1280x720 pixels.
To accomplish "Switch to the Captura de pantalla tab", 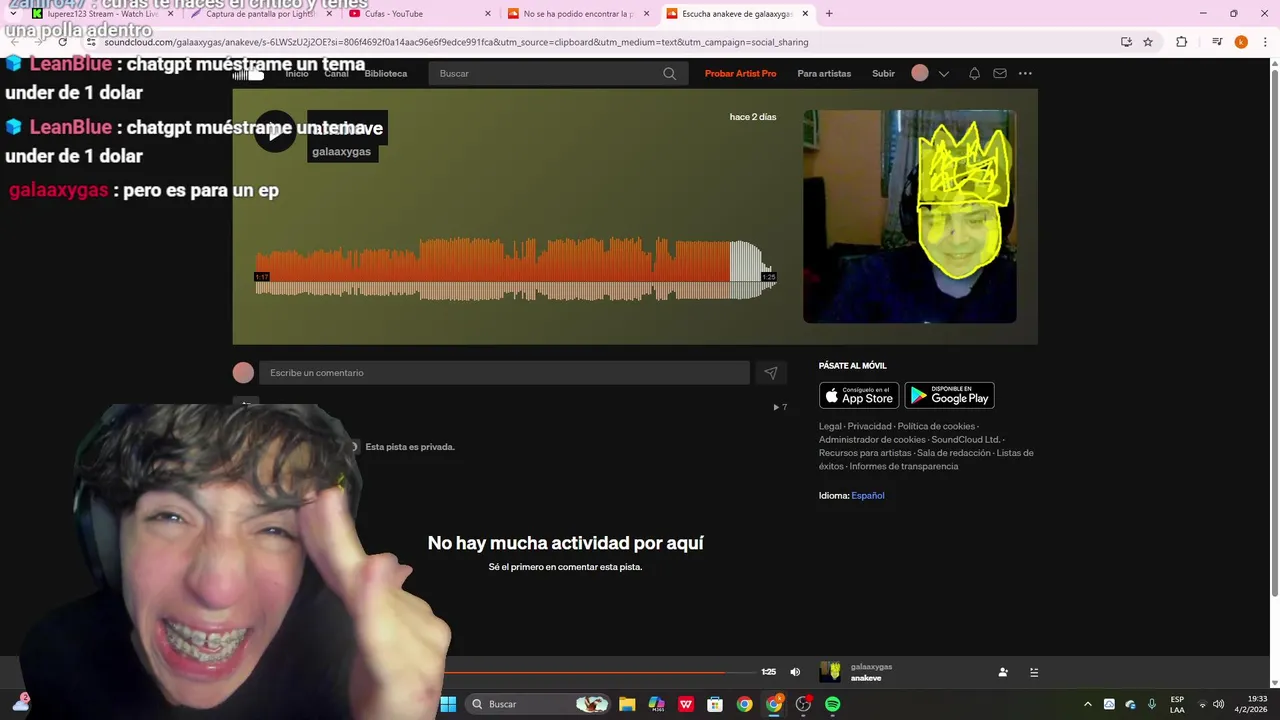I will 261,14.
